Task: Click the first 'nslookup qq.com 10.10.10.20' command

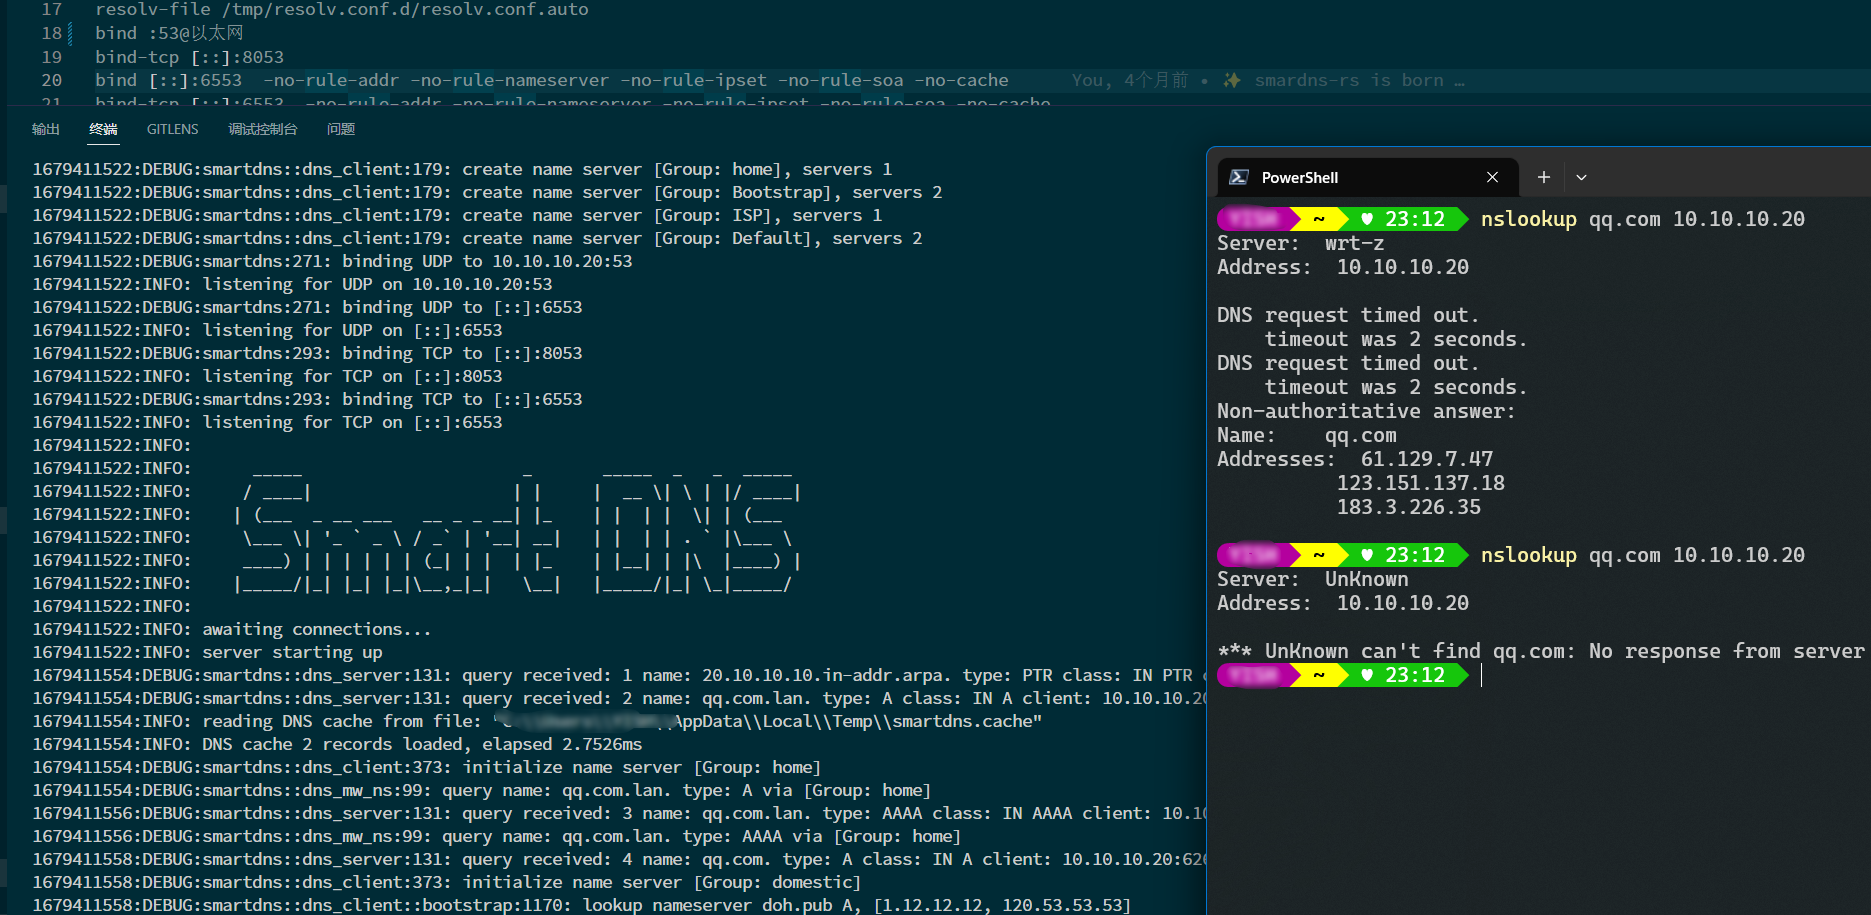Action: click(x=1642, y=219)
